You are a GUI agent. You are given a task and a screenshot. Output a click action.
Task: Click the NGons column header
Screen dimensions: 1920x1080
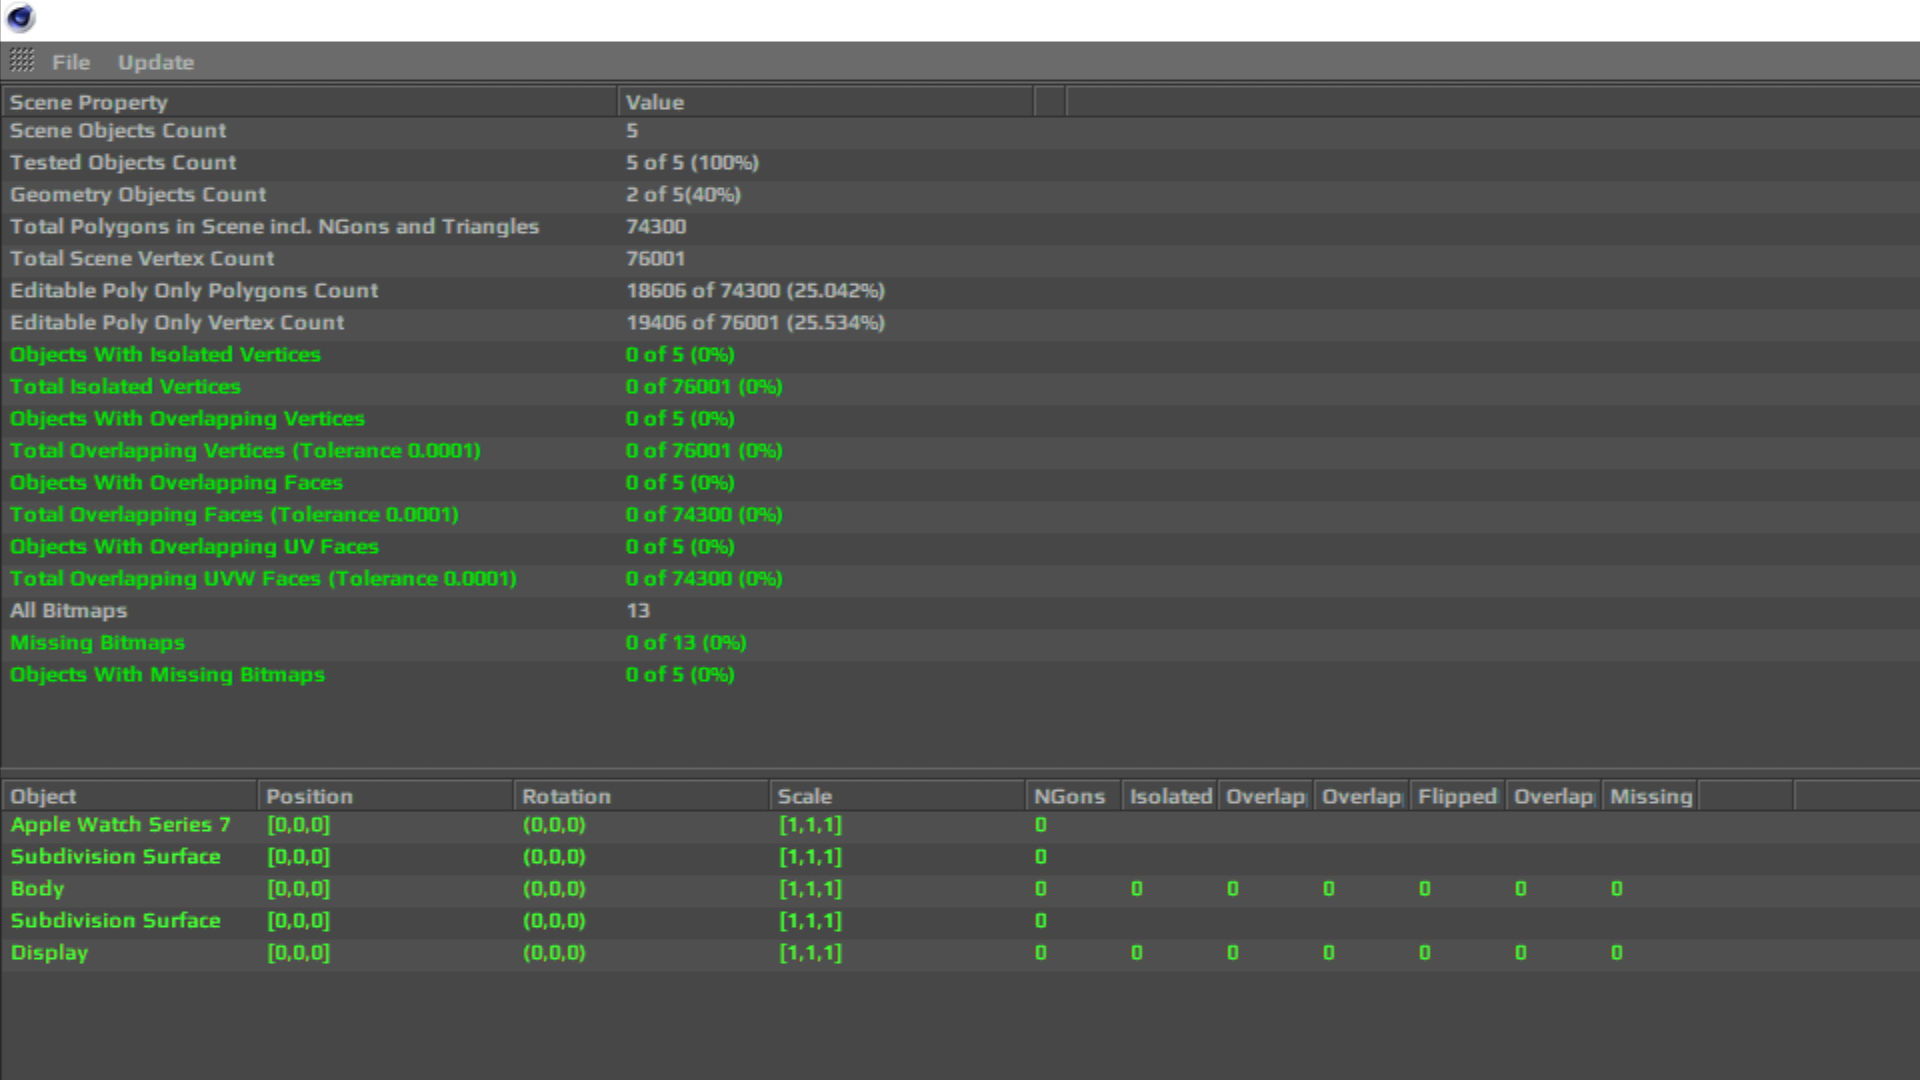(1069, 797)
